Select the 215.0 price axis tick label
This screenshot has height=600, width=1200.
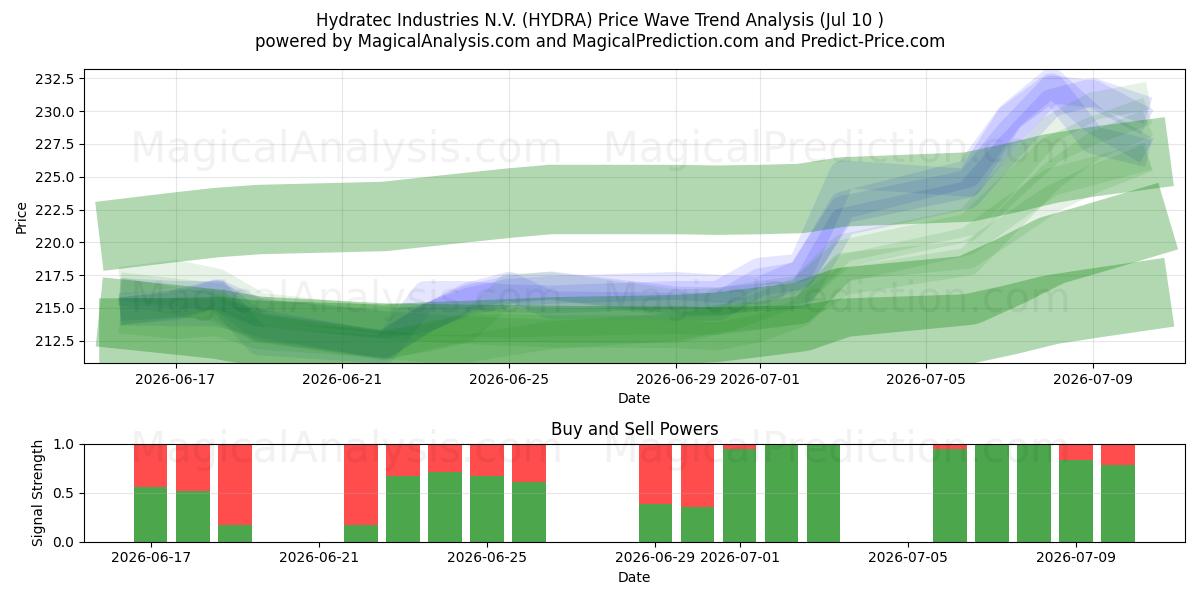pos(57,308)
